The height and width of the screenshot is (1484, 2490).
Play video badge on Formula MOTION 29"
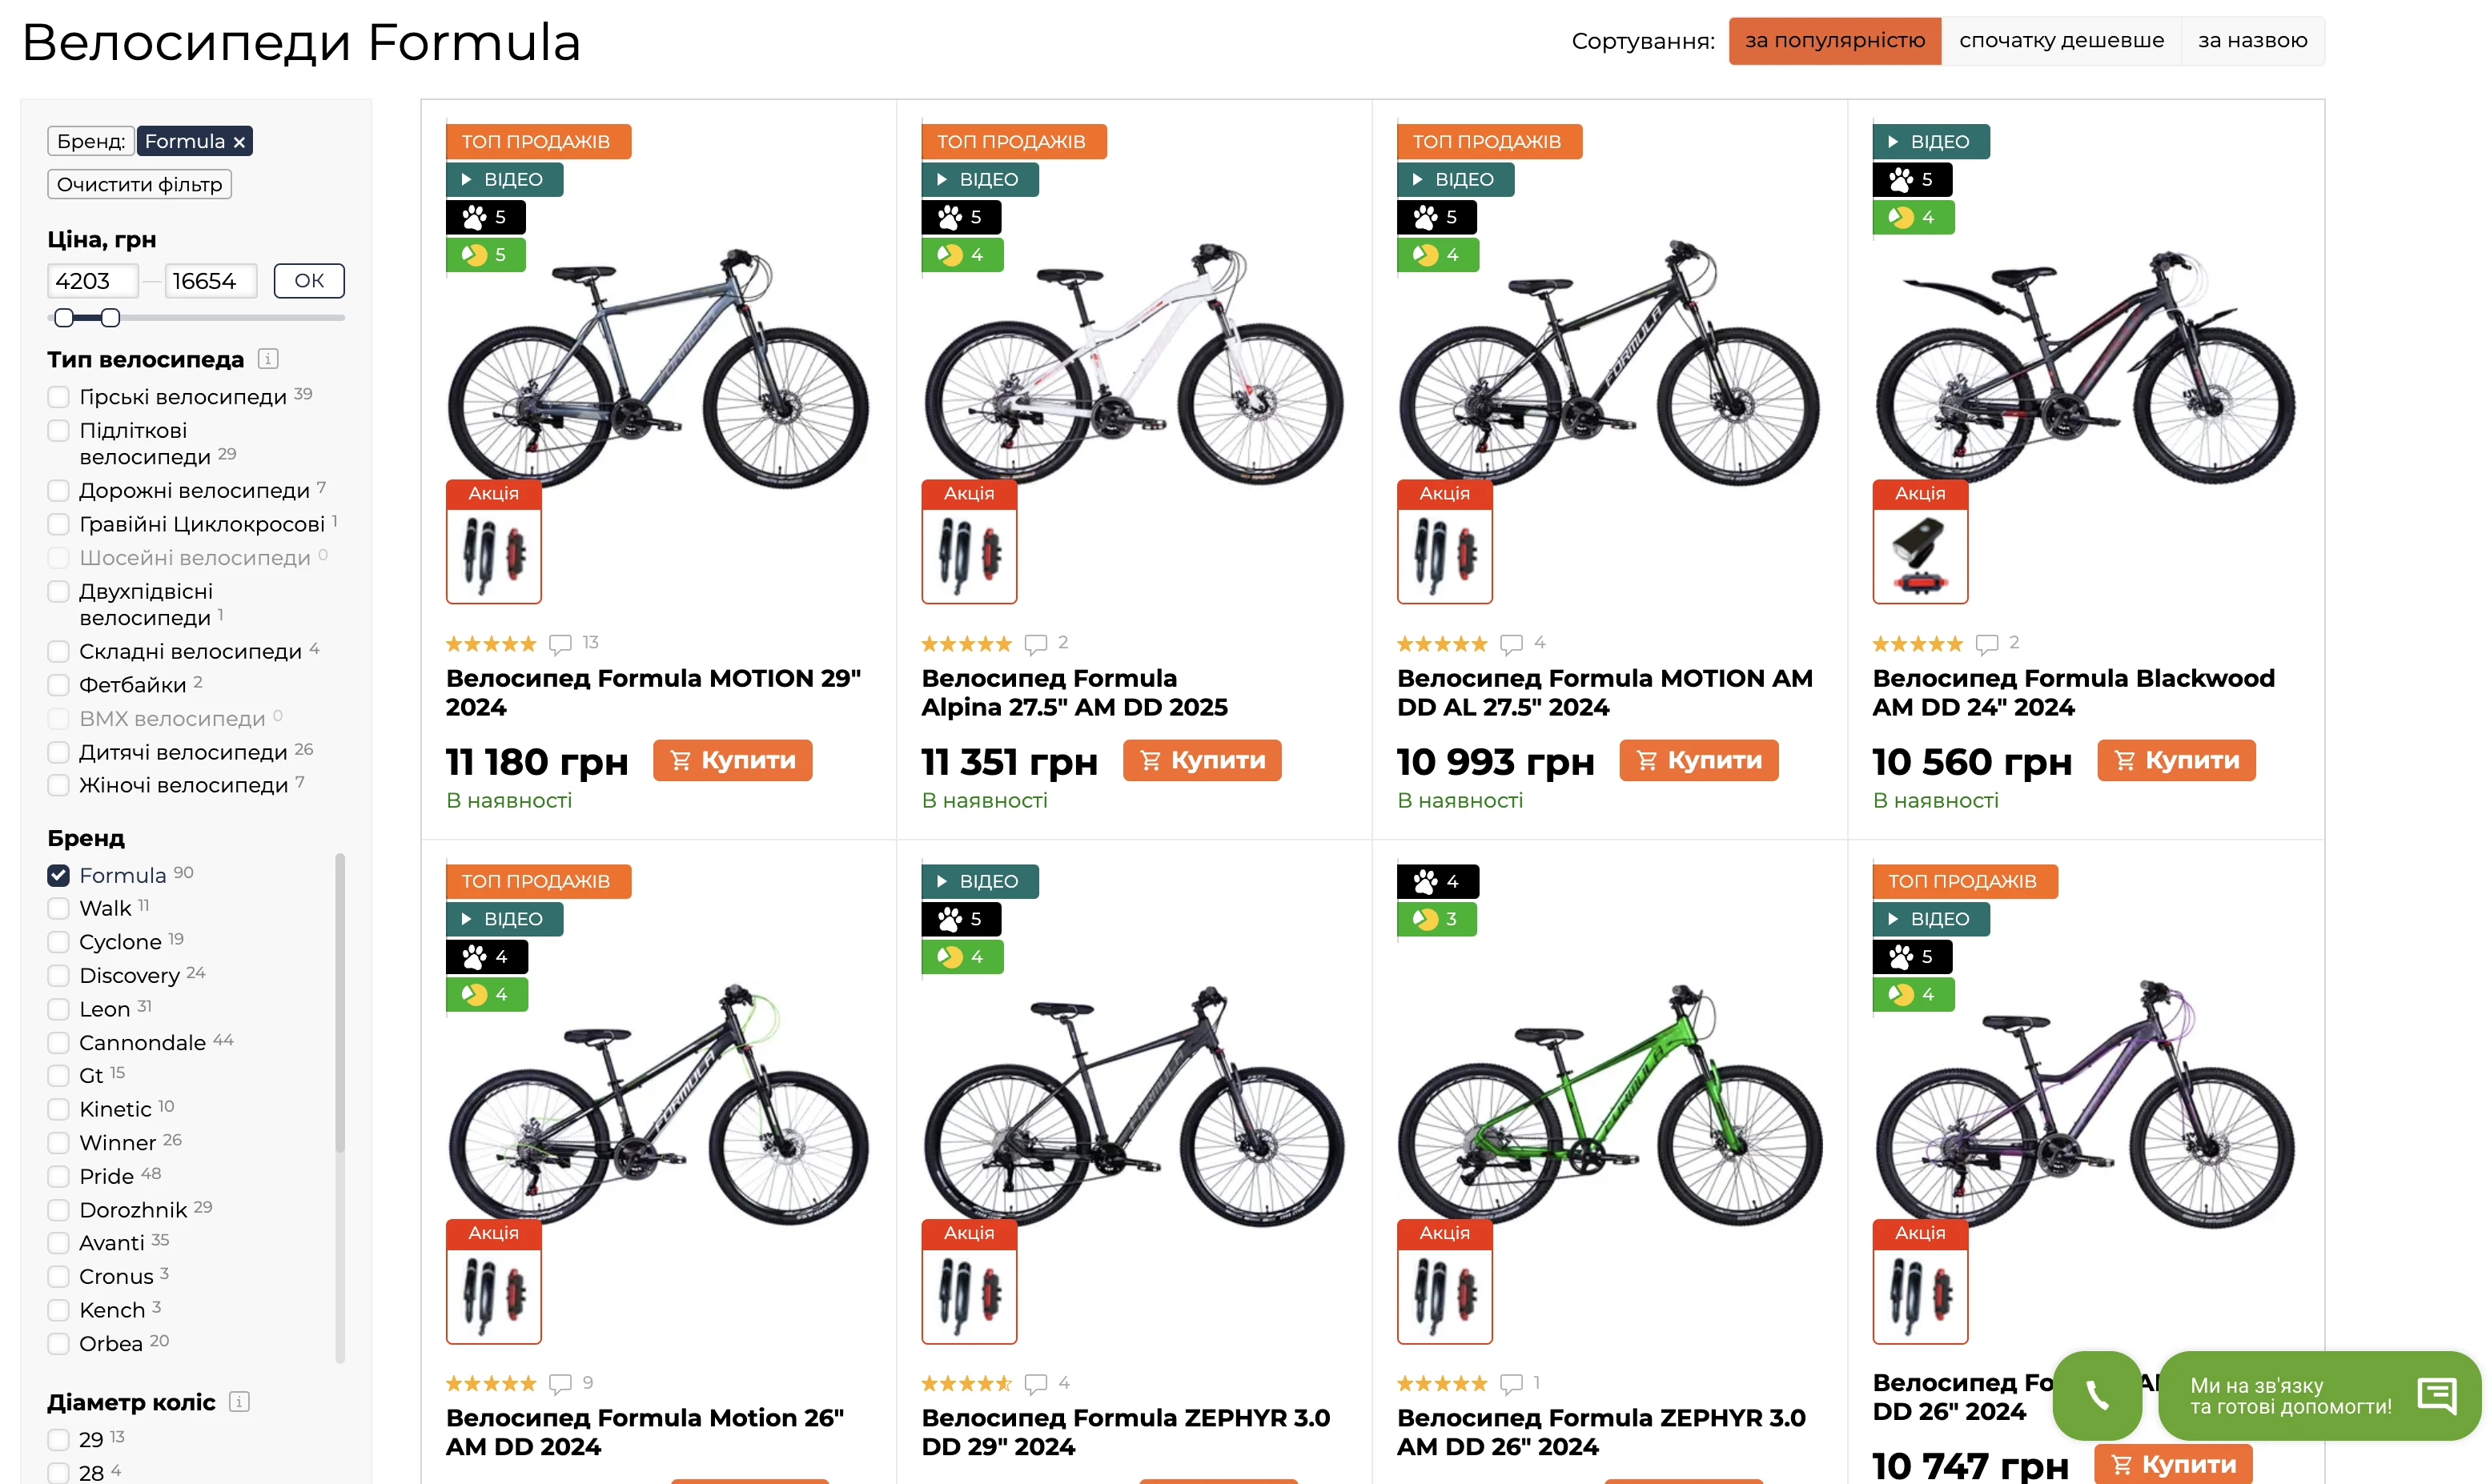504,180
